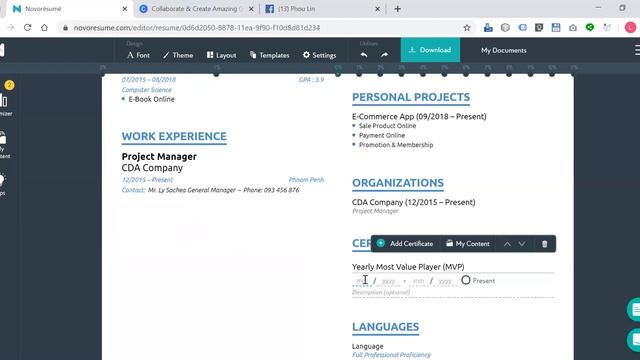Screen dimensions: 640x360
Task: Open the My Content sidebar panel
Action: 5,146
